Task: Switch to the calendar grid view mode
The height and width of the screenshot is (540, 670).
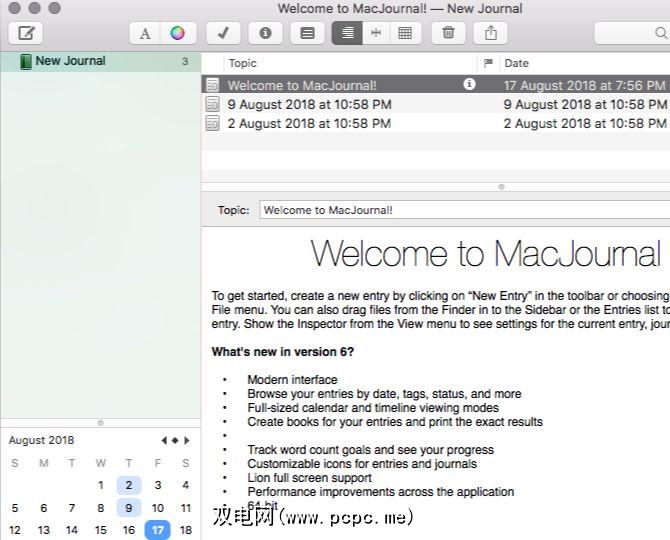Action: pyautogui.click(x=405, y=33)
